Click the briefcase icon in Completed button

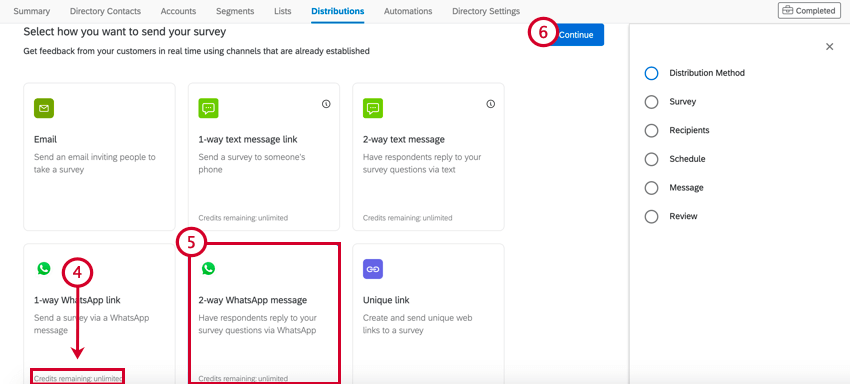(x=788, y=10)
